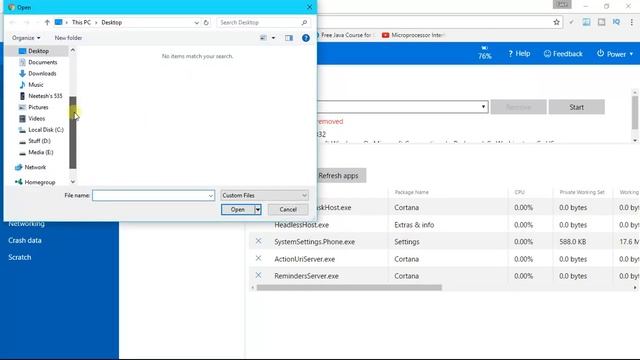Click the File name input field
Viewport: 640px width, 360px height.
click(150, 196)
